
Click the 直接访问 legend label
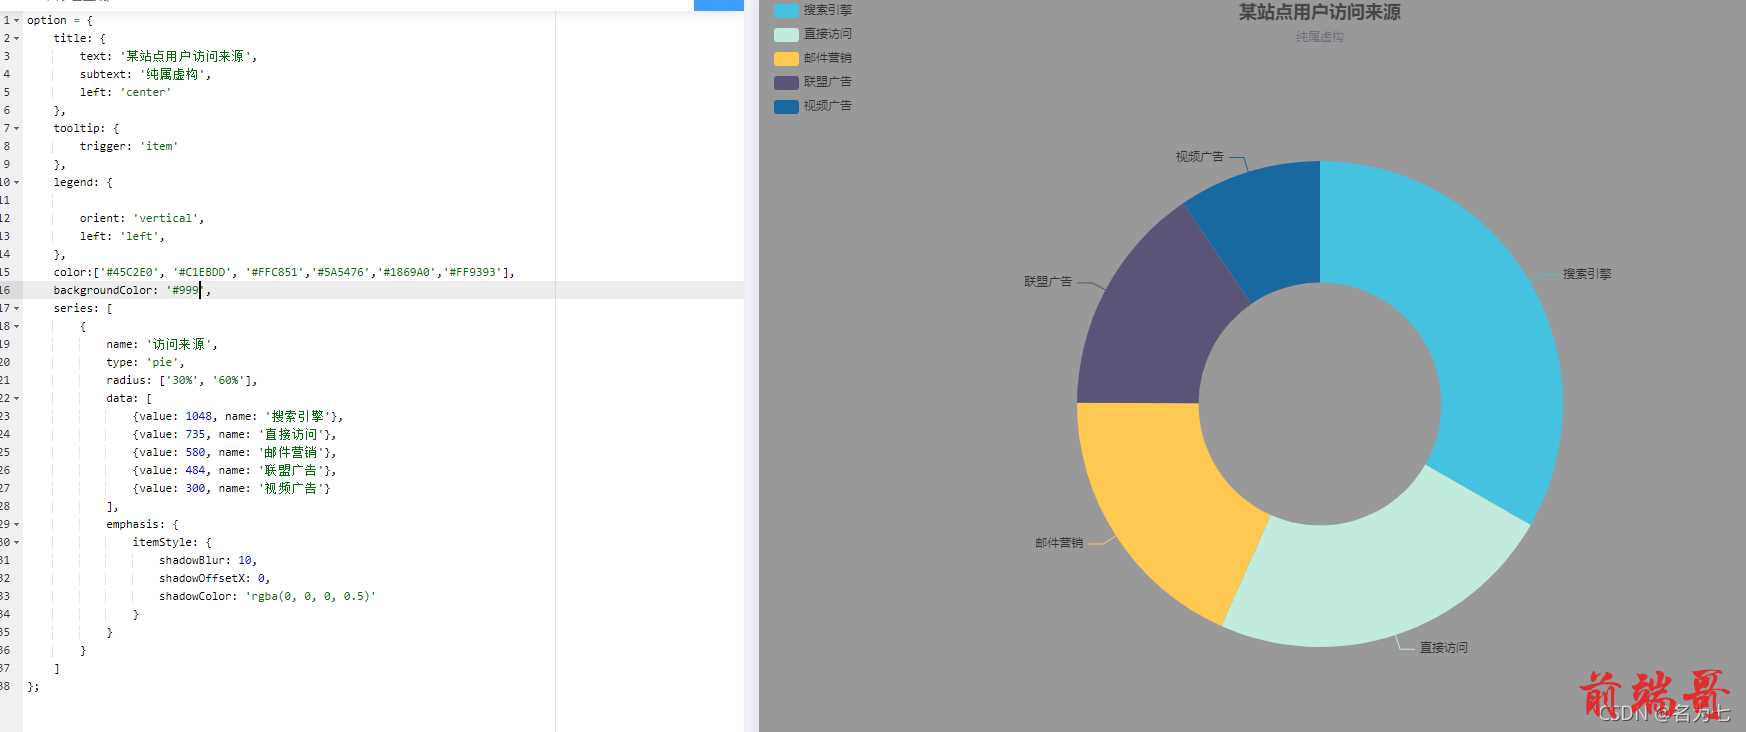pyautogui.click(x=828, y=34)
